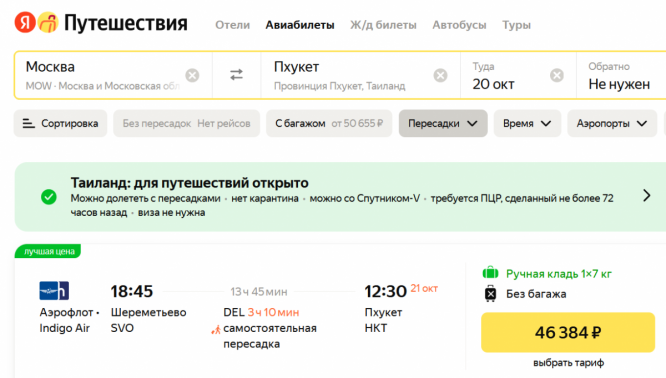Clear the Пхукет destination
Image resolution: width=666 pixels, height=378 pixels.
440,76
